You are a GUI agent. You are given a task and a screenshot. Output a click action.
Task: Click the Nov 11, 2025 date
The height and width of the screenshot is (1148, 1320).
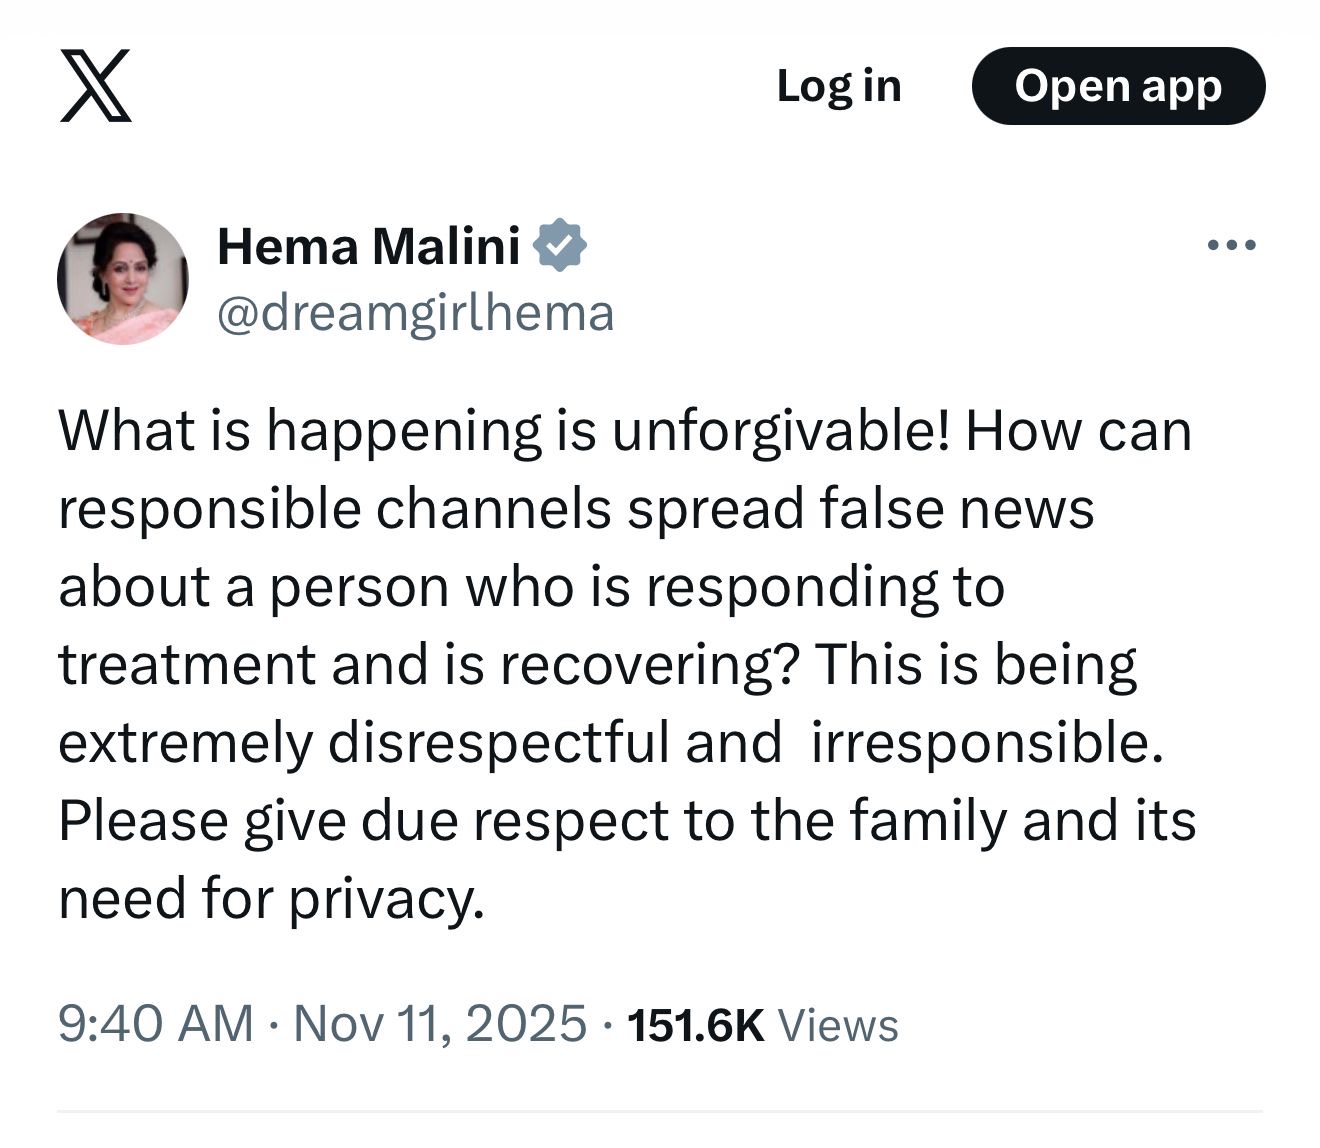coord(439,1024)
